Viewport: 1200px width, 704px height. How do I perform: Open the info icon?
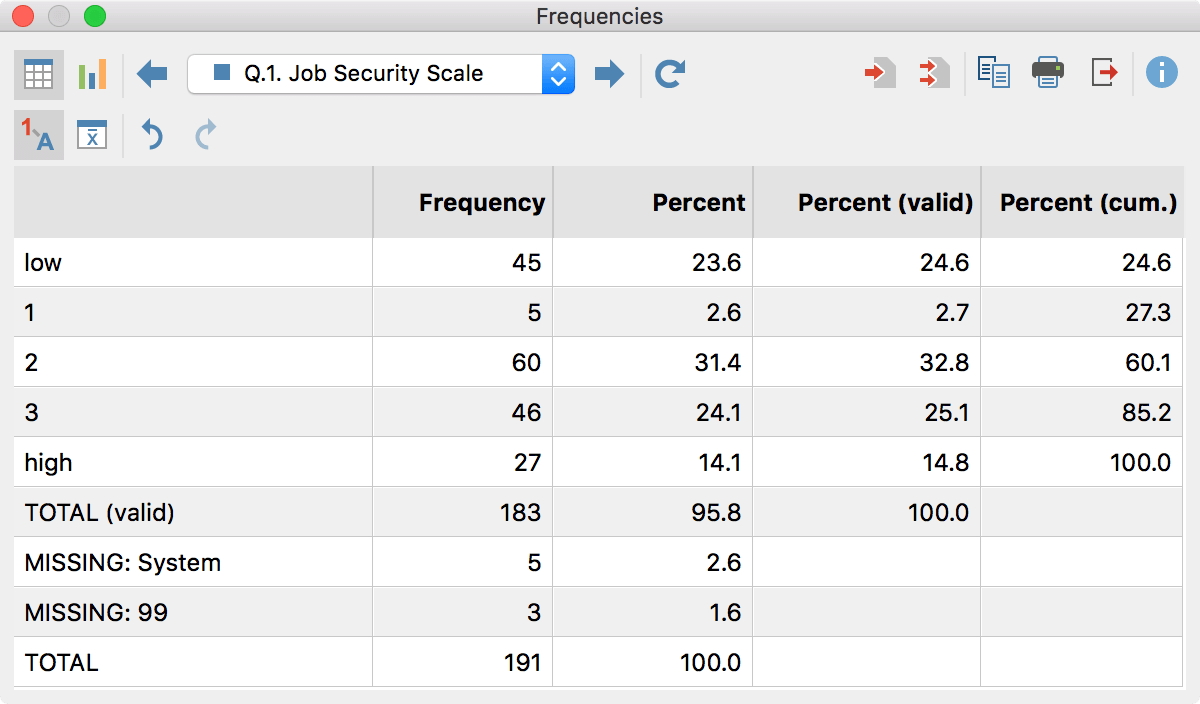pyautogui.click(x=1161, y=73)
